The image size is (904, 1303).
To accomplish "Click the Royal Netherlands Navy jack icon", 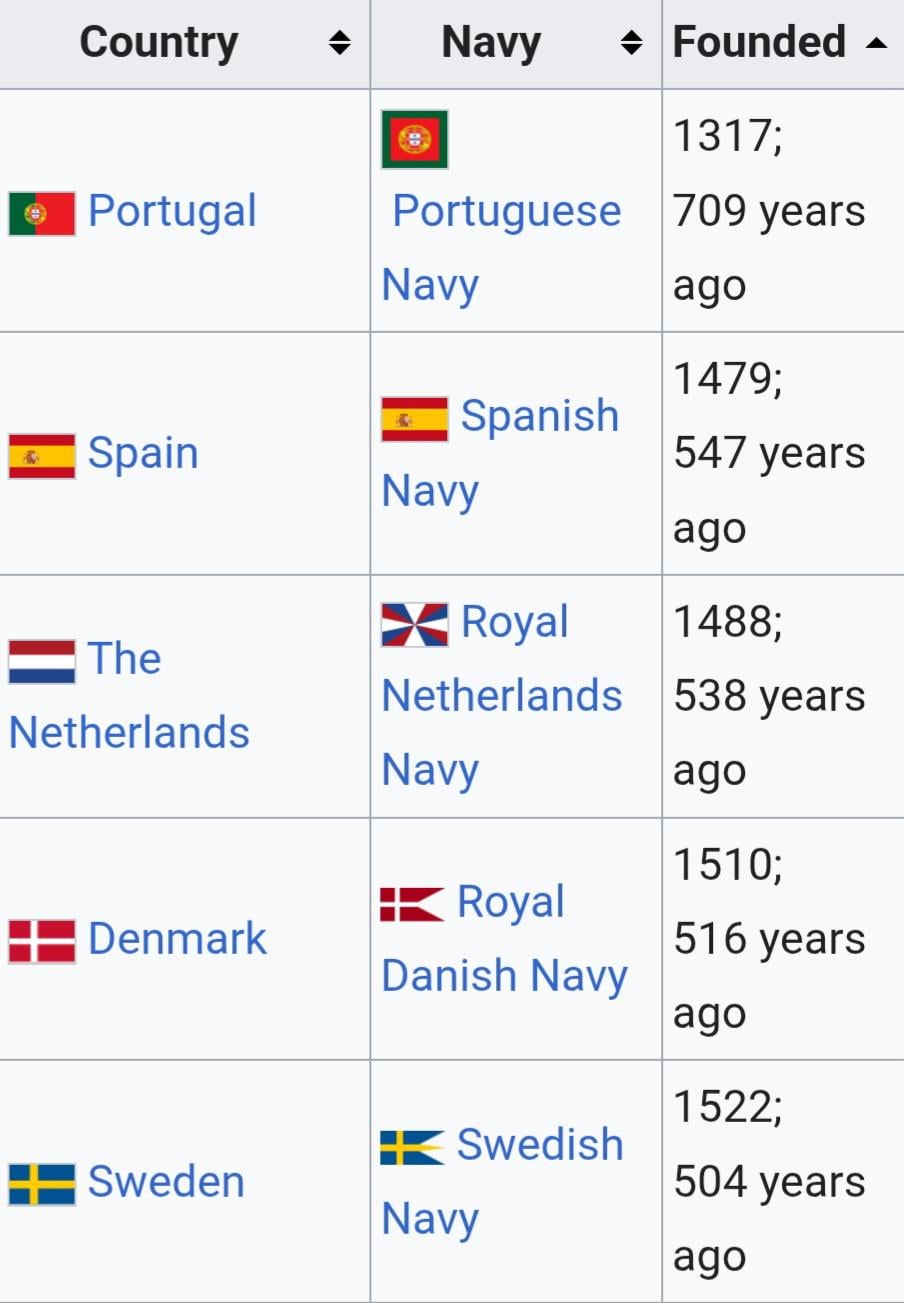I will pyautogui.click(x=414, y=624).
